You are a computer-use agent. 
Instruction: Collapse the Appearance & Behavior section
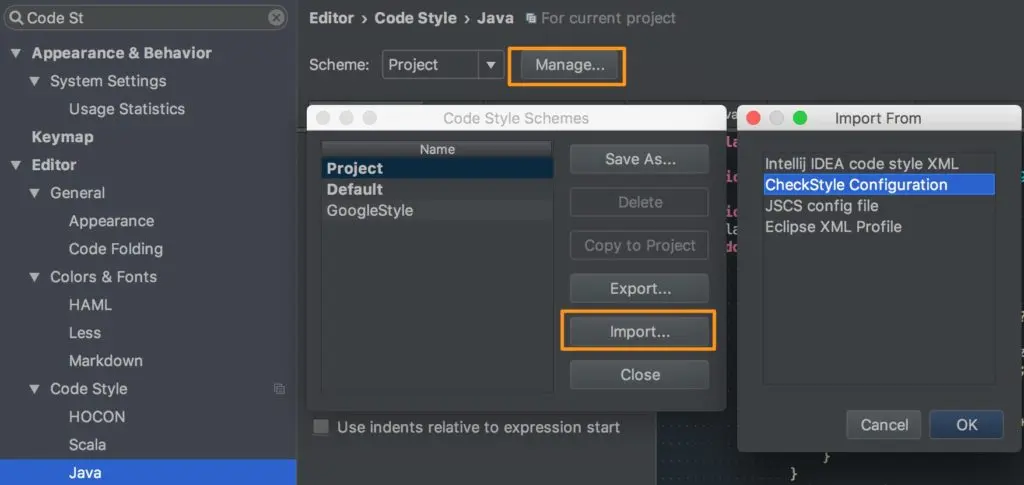coord(16,54)
